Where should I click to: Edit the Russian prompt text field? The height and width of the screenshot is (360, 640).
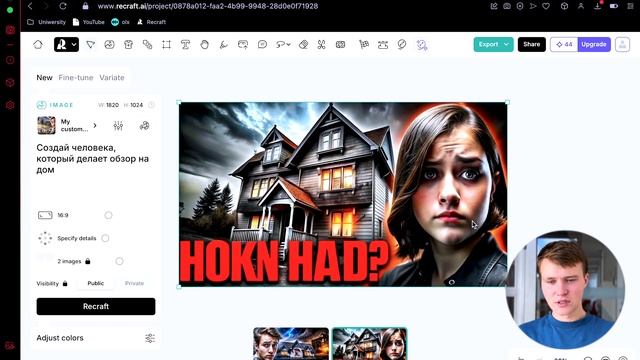(x=95, y=158)
